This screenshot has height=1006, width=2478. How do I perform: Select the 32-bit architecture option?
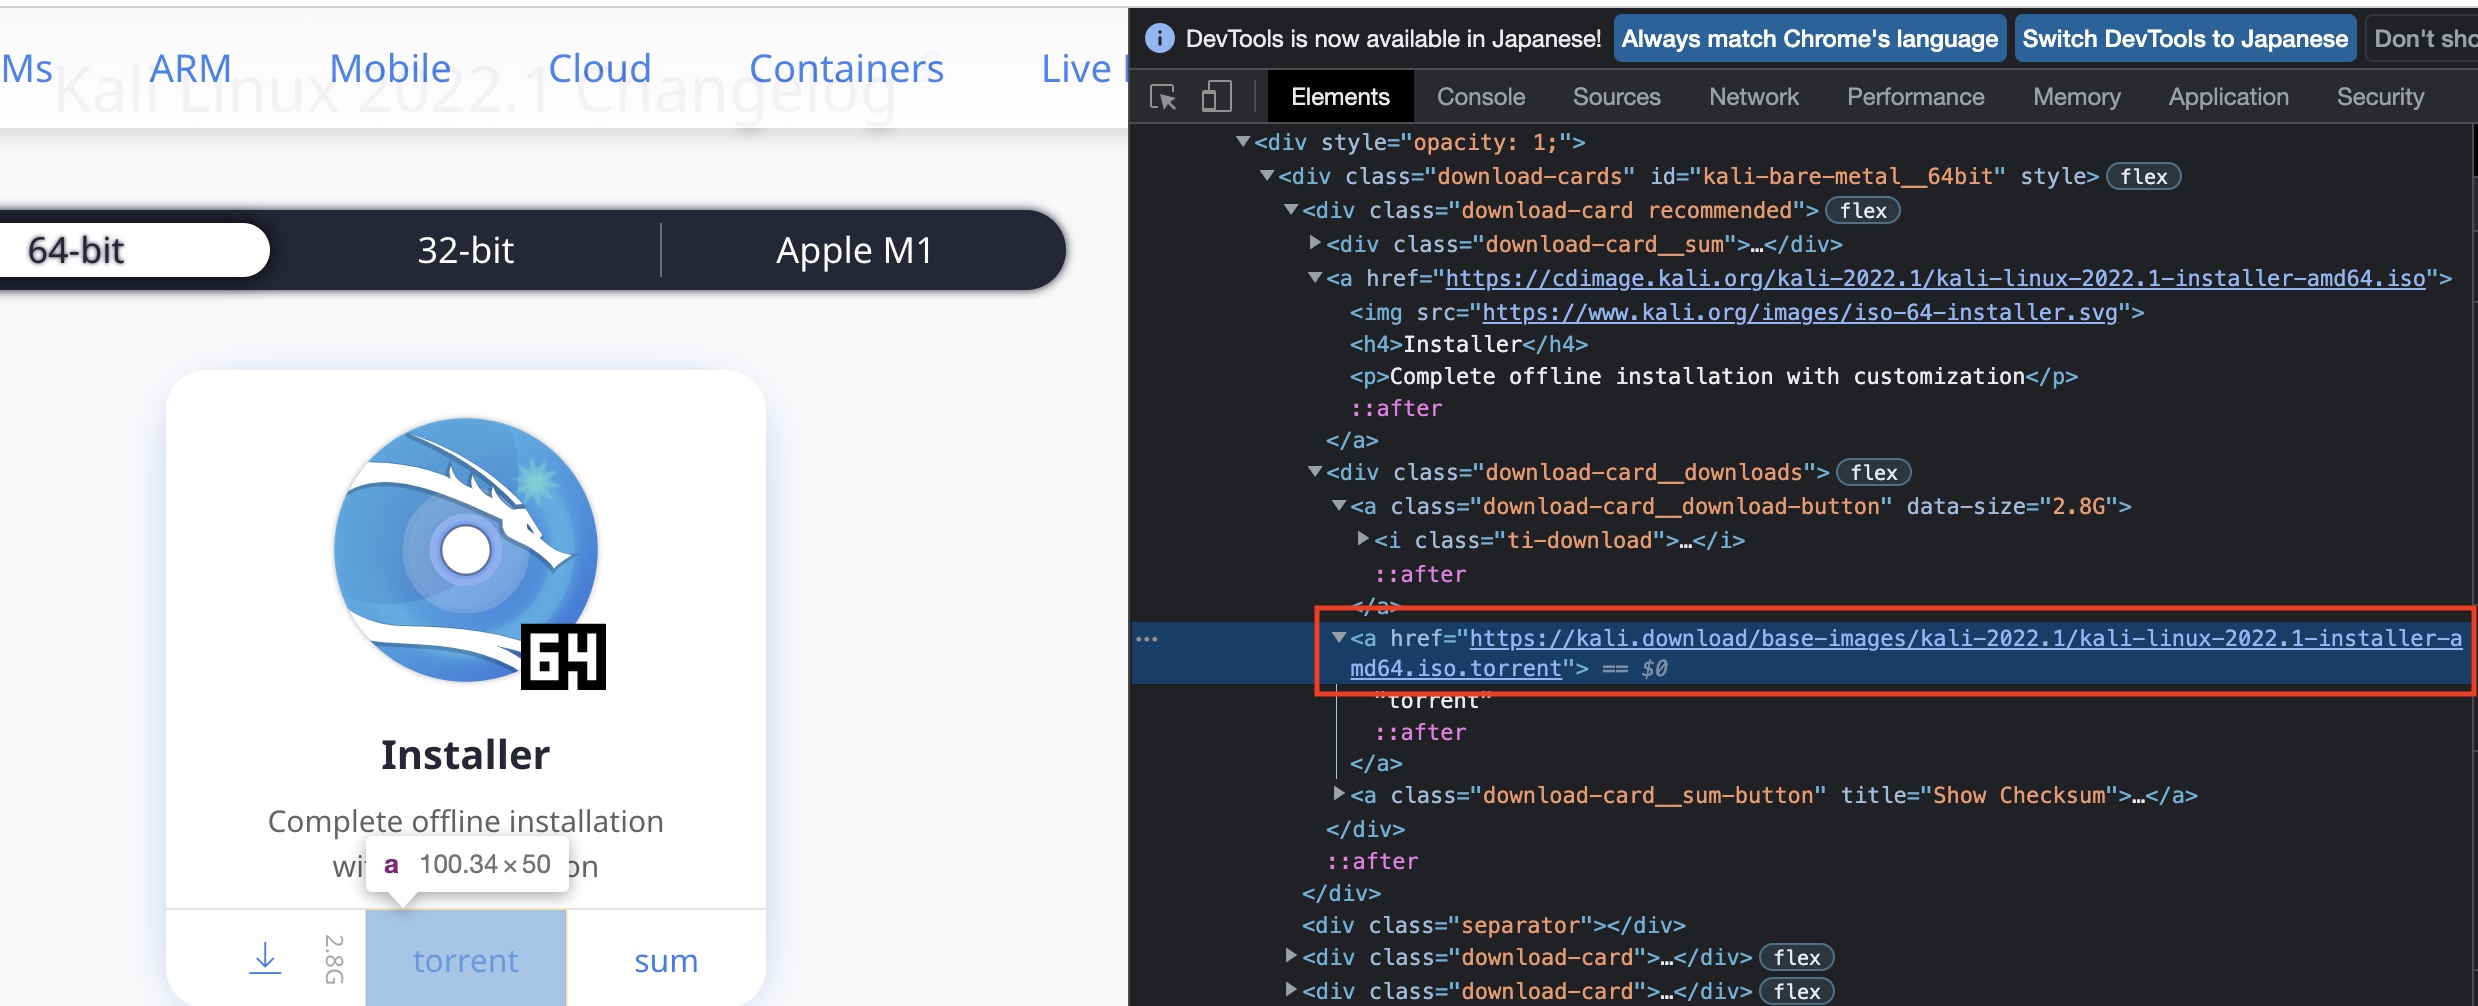[465, 250]
